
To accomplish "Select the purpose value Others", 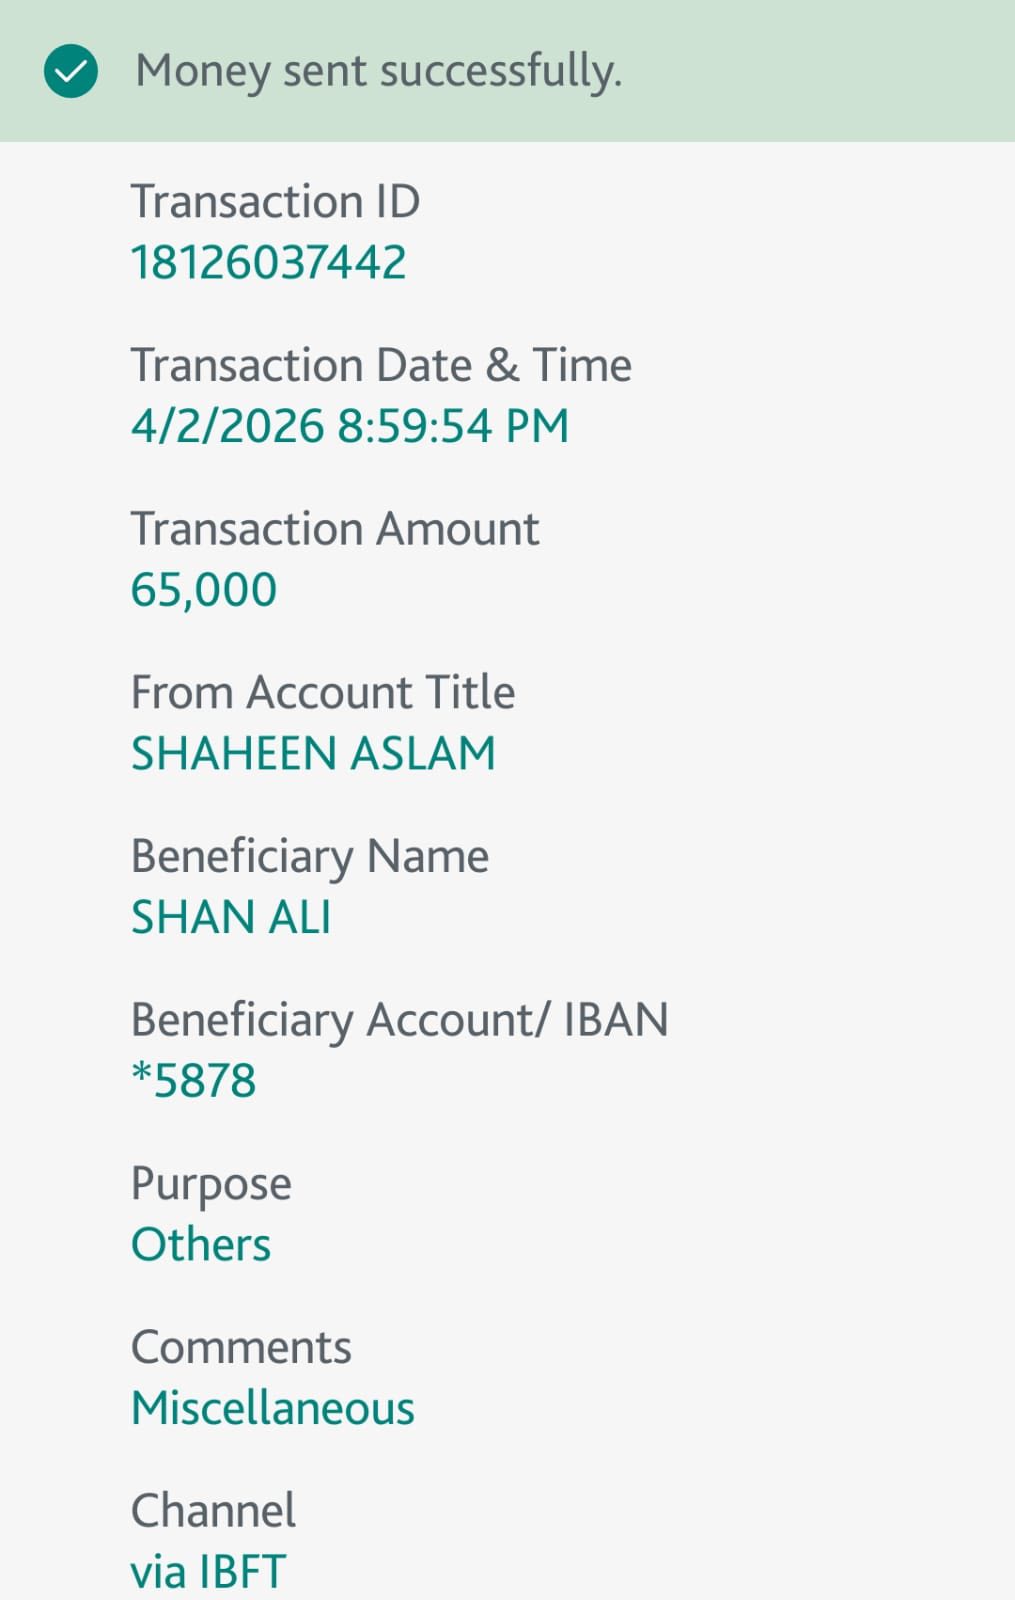I will click(201, 1245).
